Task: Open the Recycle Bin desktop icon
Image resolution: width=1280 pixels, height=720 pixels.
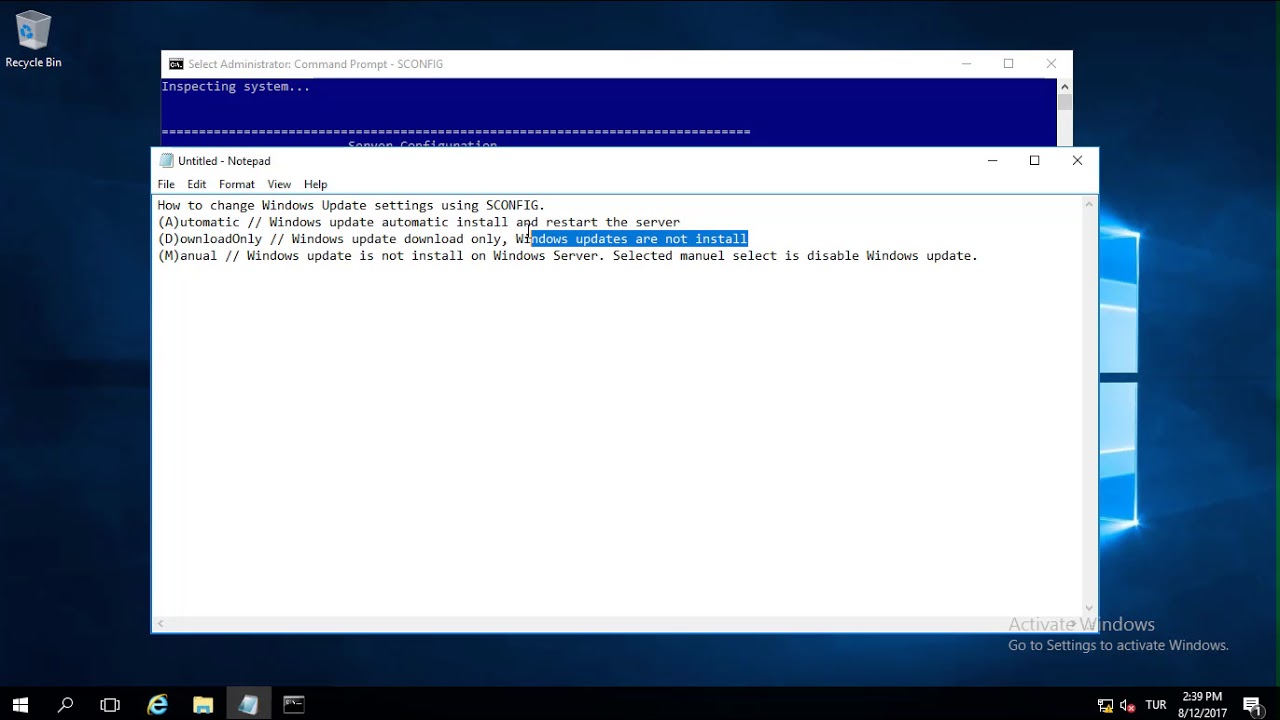Action: (33, 40)
